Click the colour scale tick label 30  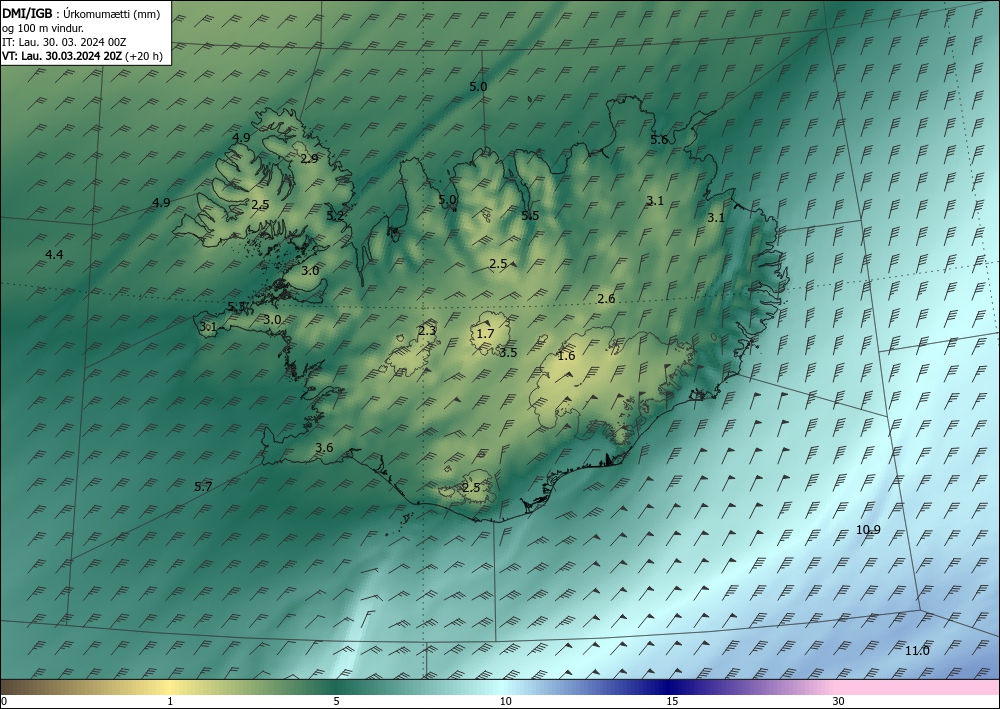839,702
